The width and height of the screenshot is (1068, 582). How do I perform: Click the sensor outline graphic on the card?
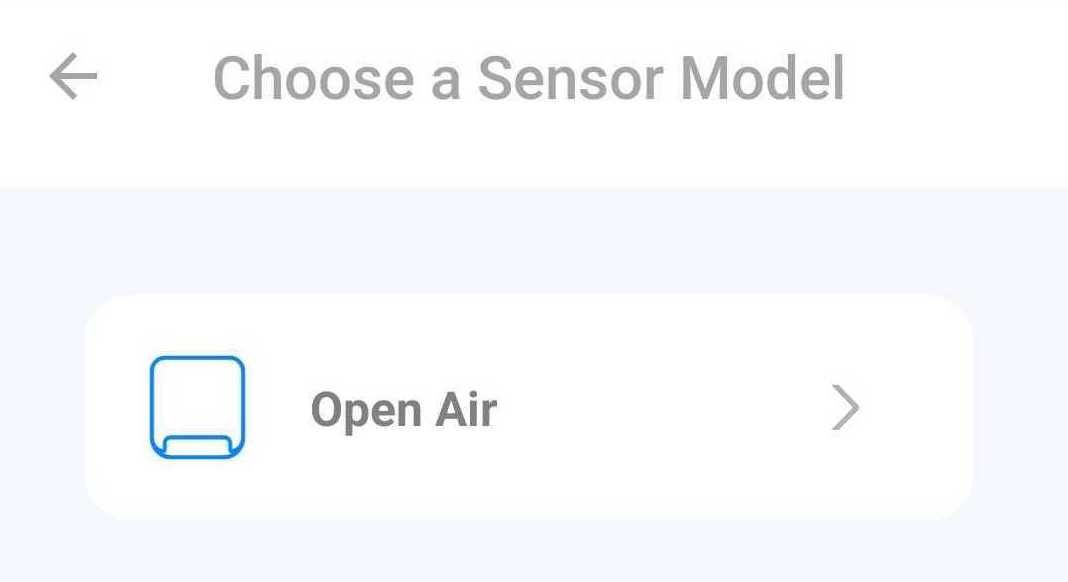[x=198, y=406]
